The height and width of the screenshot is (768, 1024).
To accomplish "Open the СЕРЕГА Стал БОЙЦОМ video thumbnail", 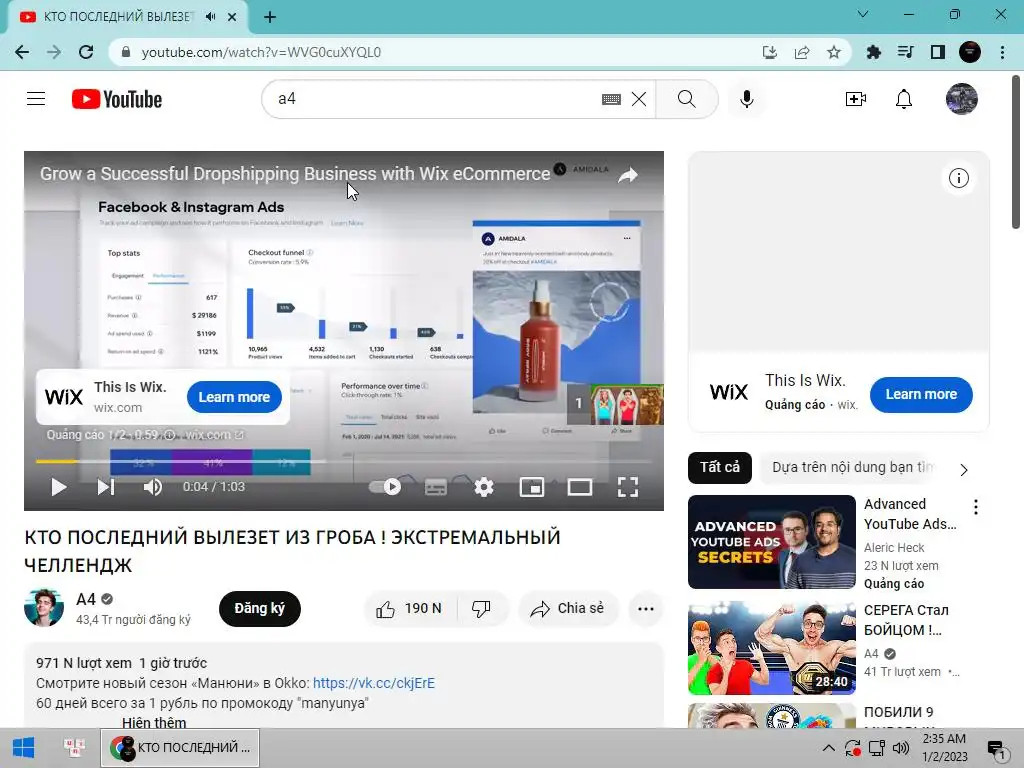I will 771,648.
